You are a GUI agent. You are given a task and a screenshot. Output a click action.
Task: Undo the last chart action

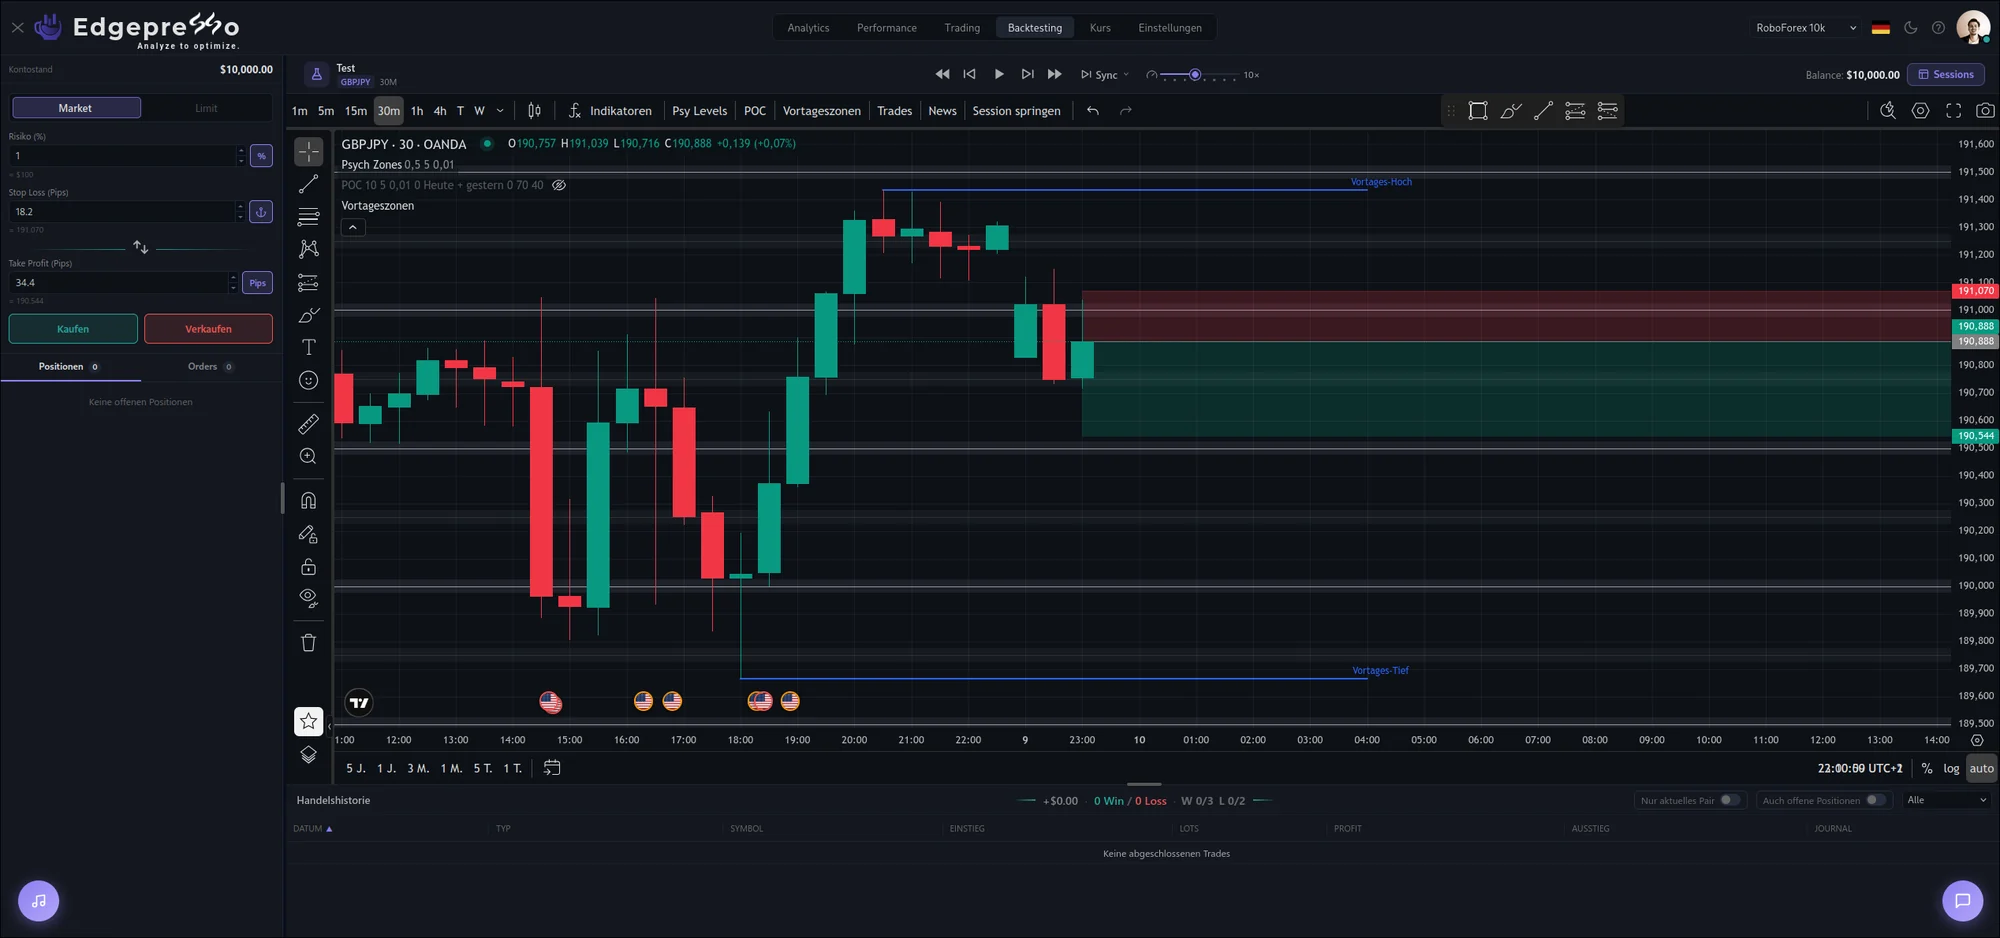pos(1093,111)
